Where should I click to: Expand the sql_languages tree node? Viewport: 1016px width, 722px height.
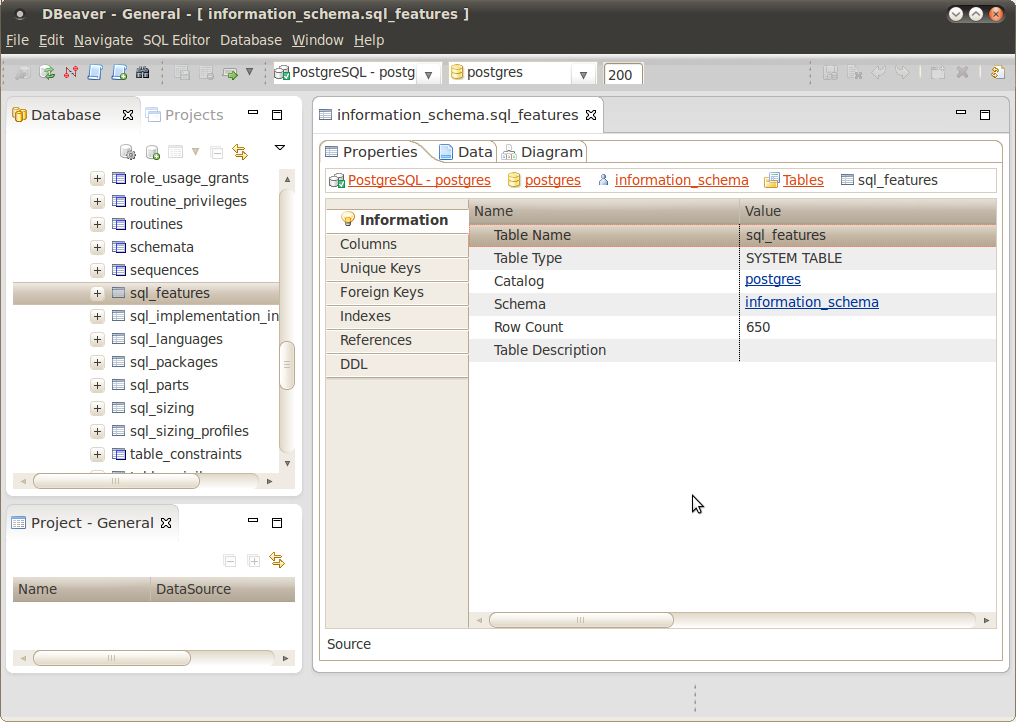point(97,339)
